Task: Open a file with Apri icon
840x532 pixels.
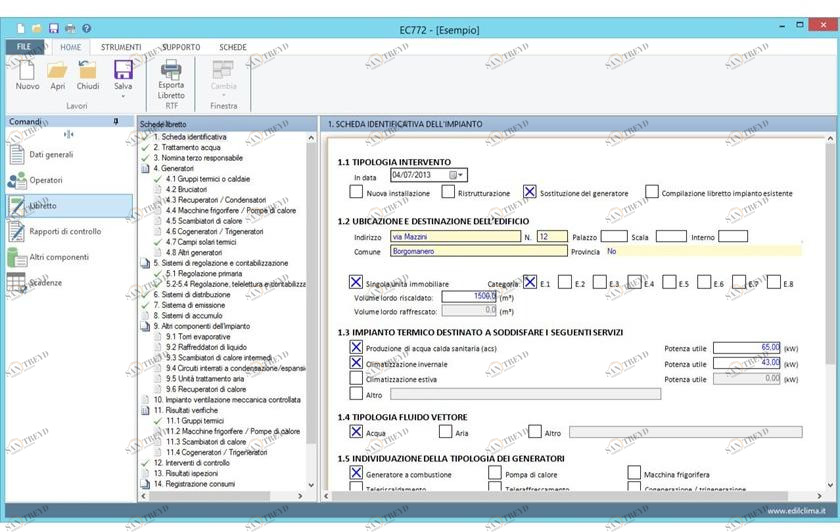Action: pyautogui.click(x=58, y=70)
